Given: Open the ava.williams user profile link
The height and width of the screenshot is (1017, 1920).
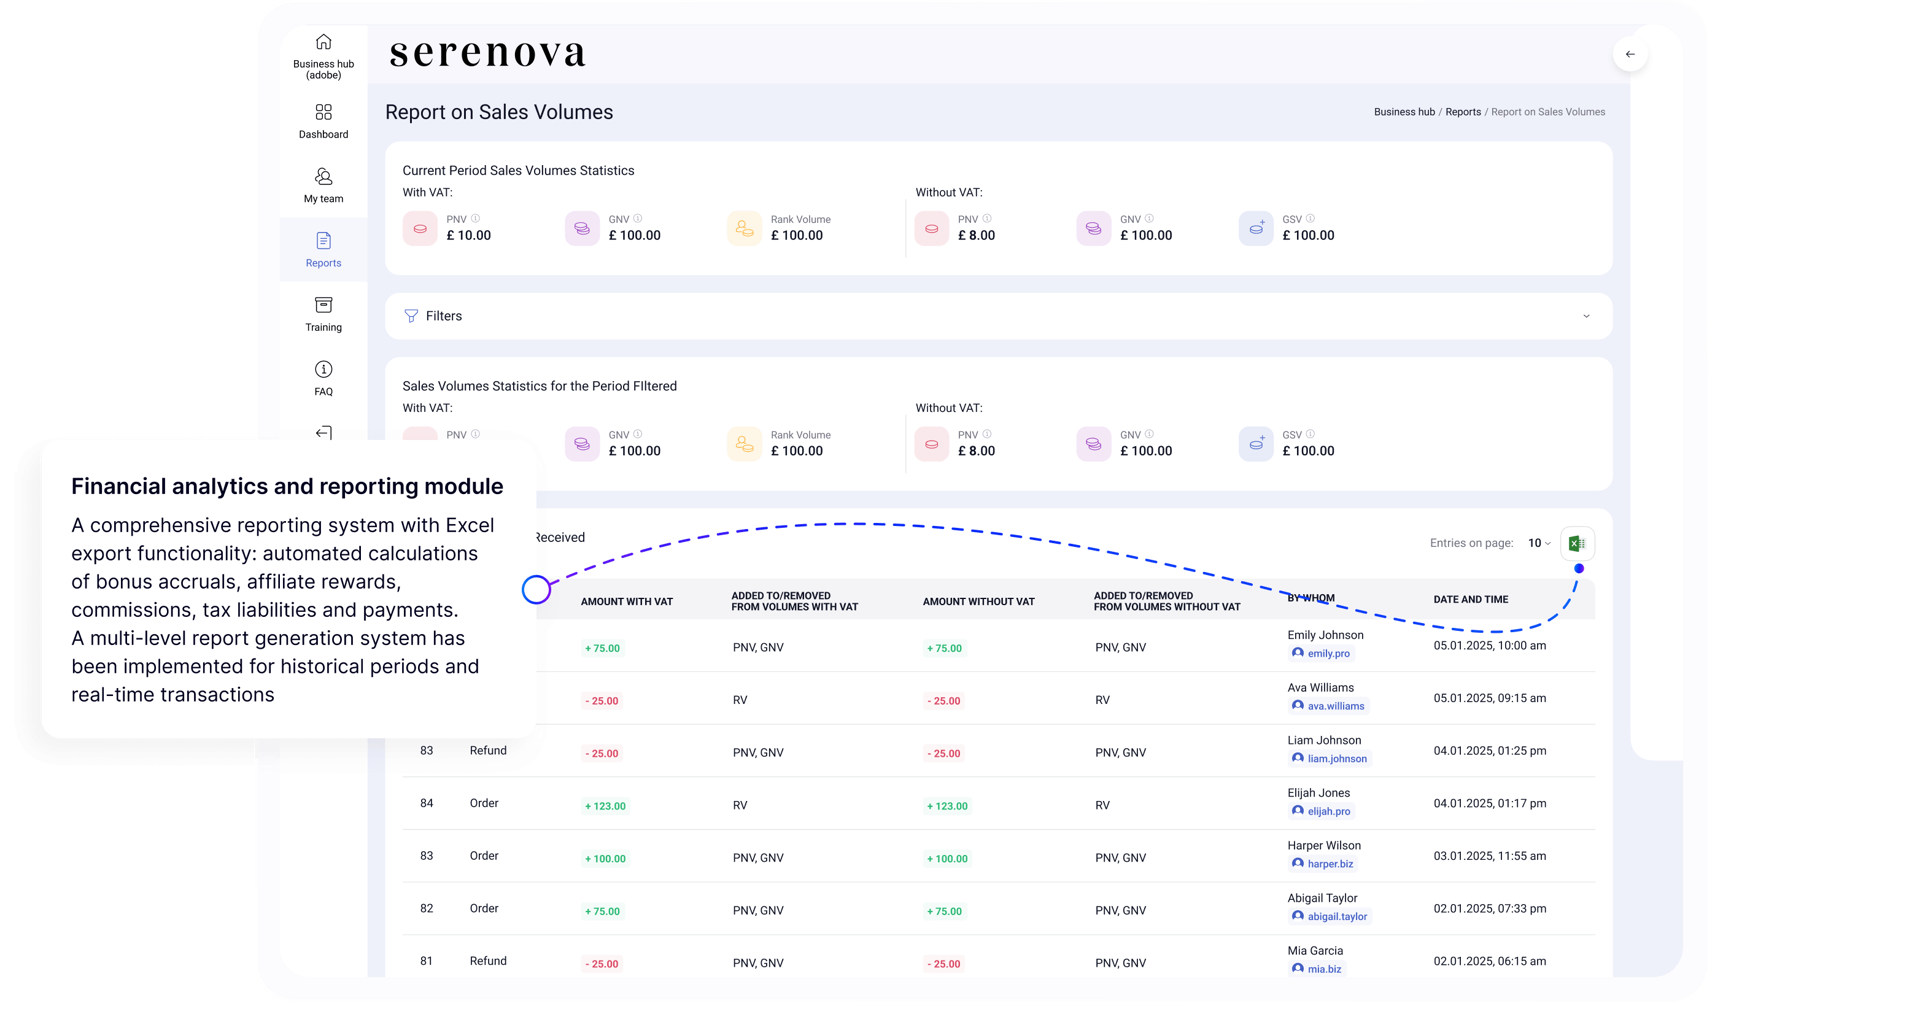Looking at the screenshot, I should pyautogui.click(x=1328, y=706).
